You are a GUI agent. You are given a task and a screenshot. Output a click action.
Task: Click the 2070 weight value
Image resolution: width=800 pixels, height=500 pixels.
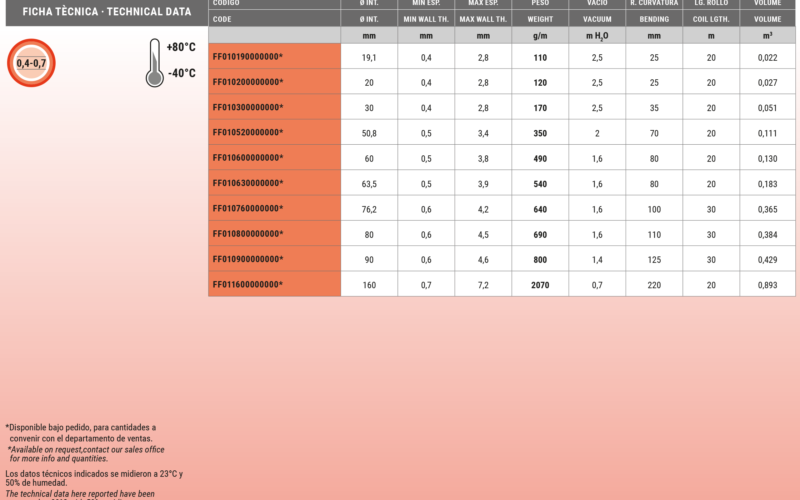click(540, 285)
